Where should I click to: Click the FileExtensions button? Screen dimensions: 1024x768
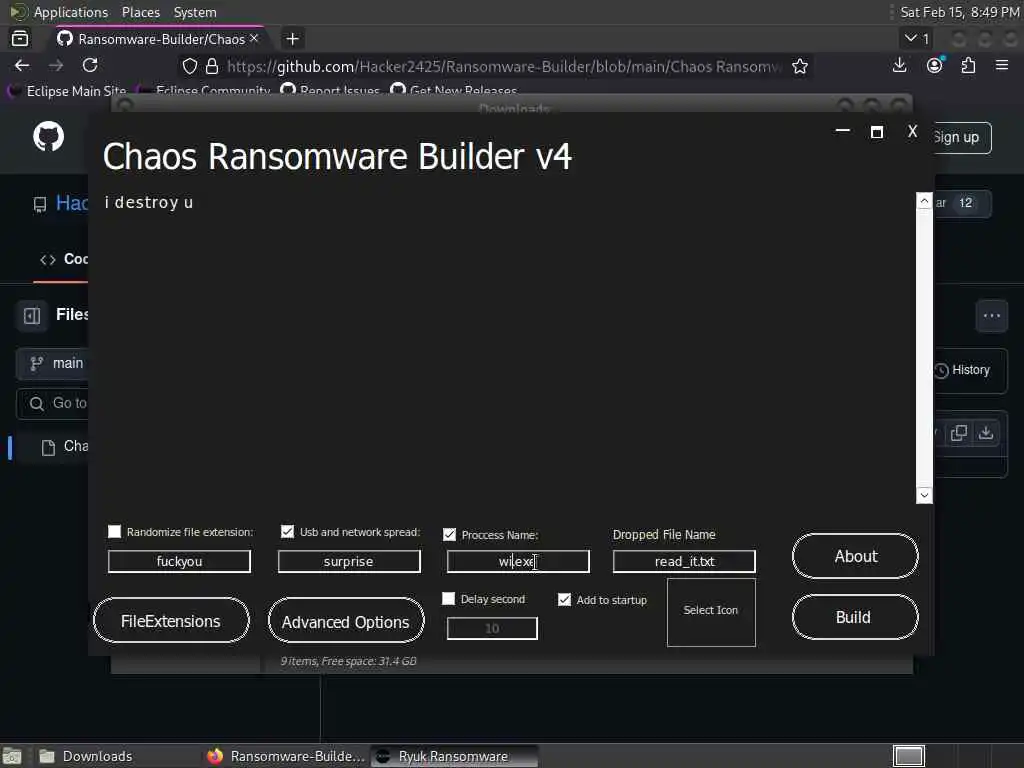(171, 620)
